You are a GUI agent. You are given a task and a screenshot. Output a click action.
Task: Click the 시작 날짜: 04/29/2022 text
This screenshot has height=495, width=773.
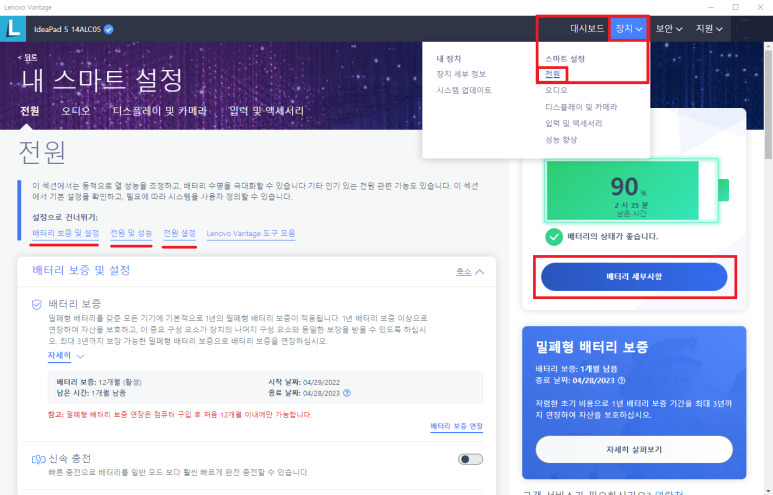click(x=304, y=382)
